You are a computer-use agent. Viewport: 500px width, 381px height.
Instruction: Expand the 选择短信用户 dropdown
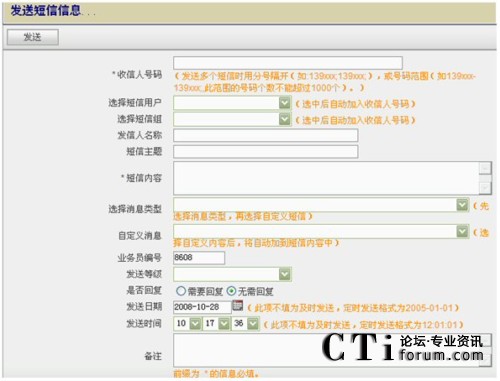click(285, 103)
